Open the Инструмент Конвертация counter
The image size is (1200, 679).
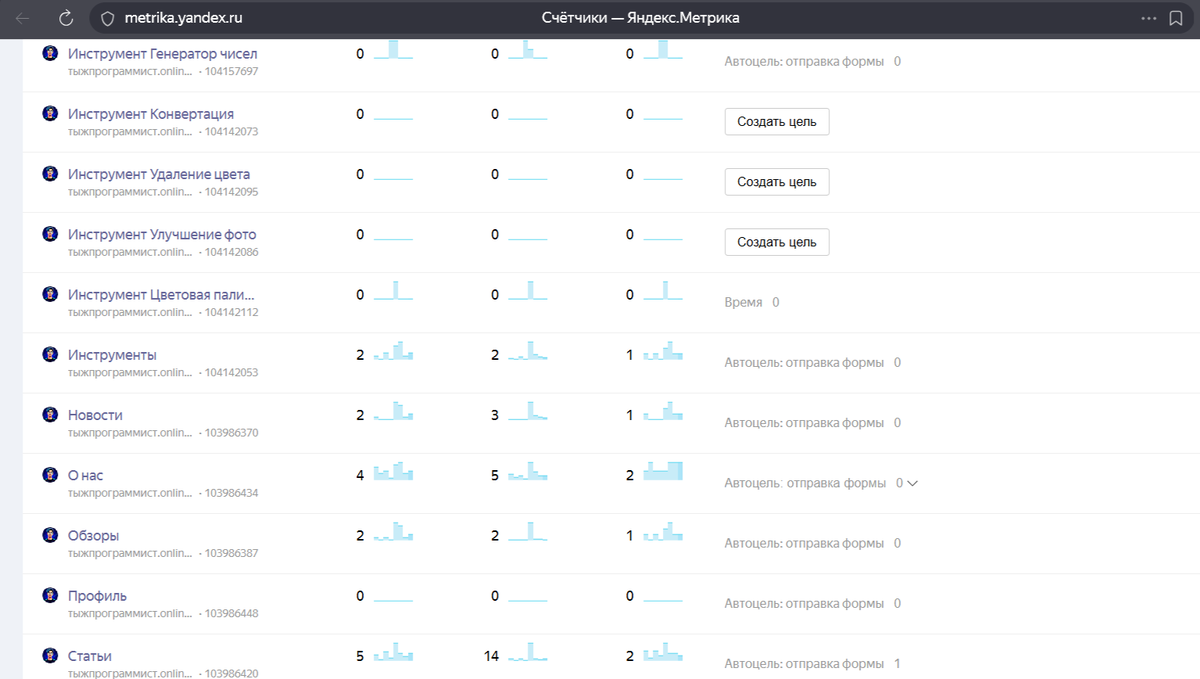pyautogui.click(x=151, y=114)
